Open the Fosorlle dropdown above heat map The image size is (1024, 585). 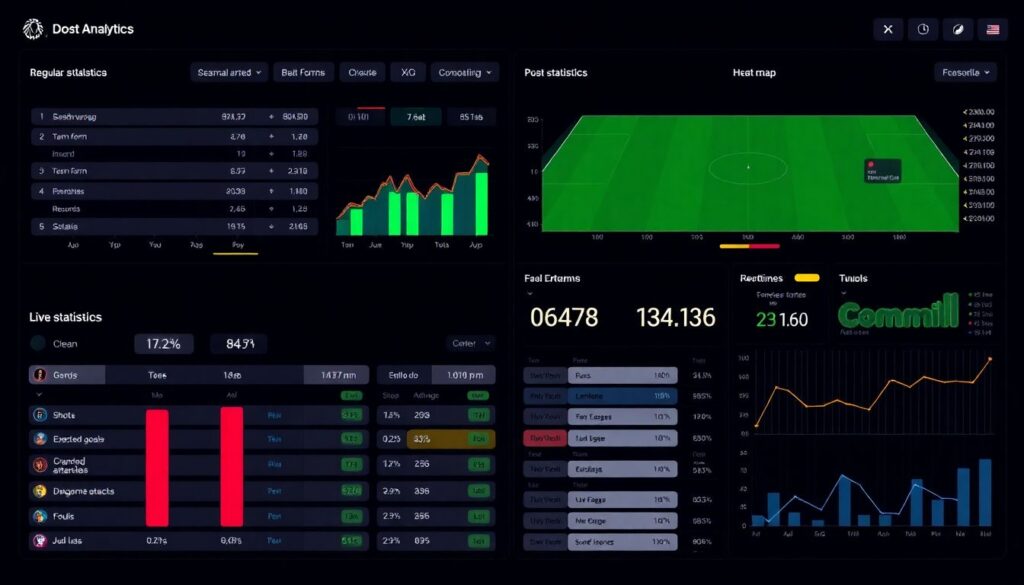[x=965, y=72]
